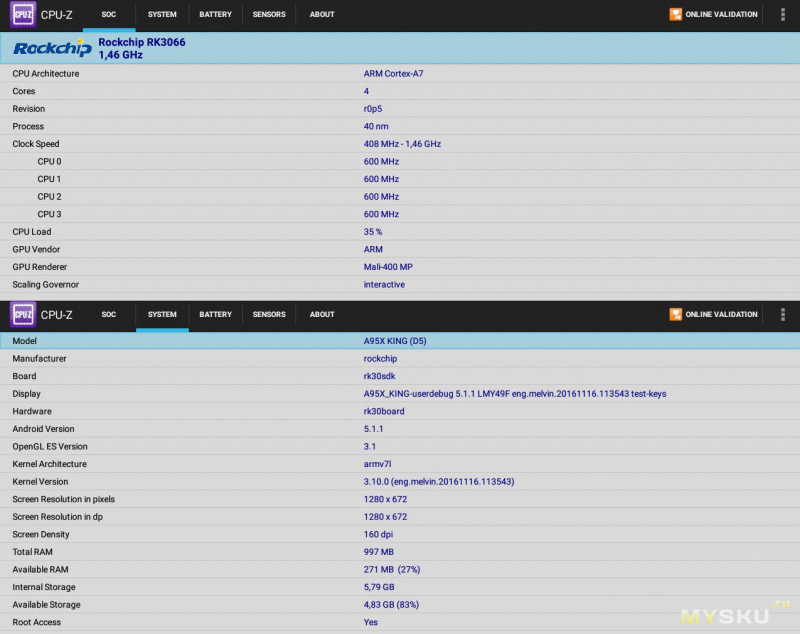Click the Root Access value Yes

pos(371,622)
